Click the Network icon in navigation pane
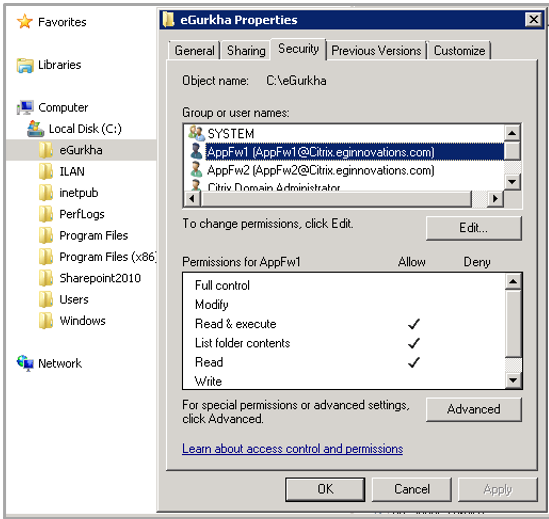Screen dimensions: 549x519 pyautogui.click(x=25, y=364)
